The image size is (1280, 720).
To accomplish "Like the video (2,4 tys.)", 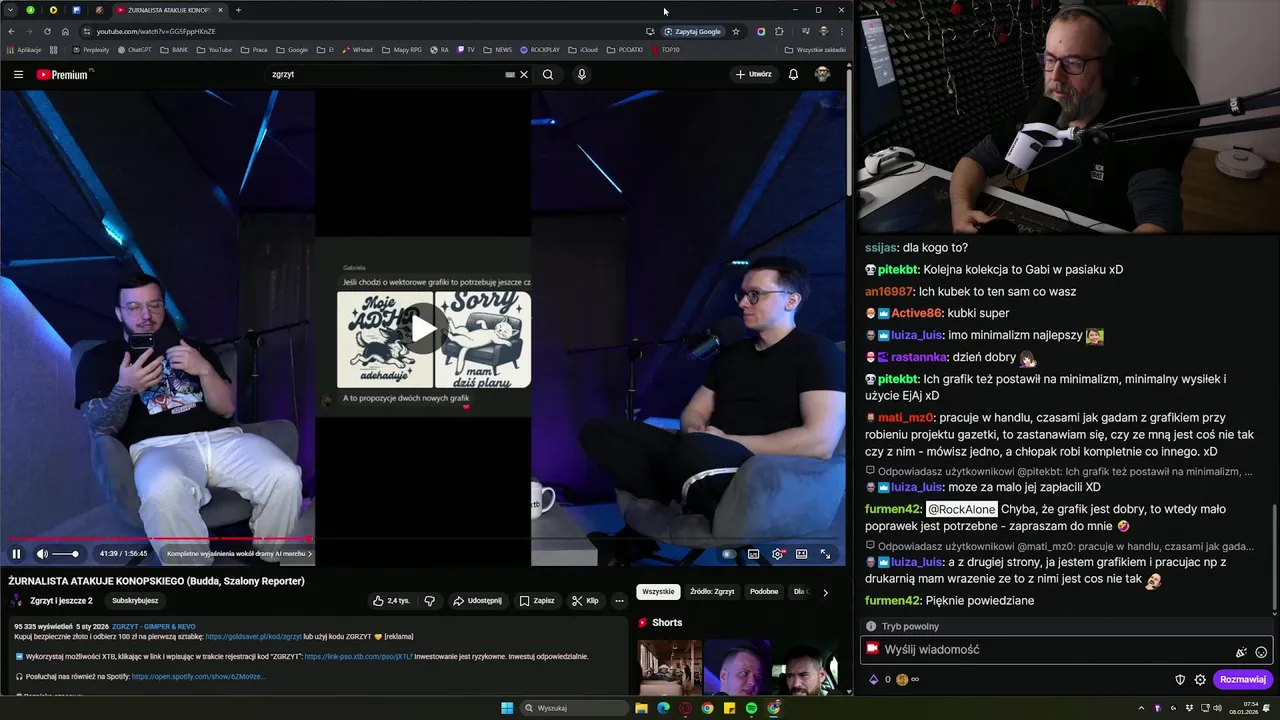I will [x=391, y=601].
